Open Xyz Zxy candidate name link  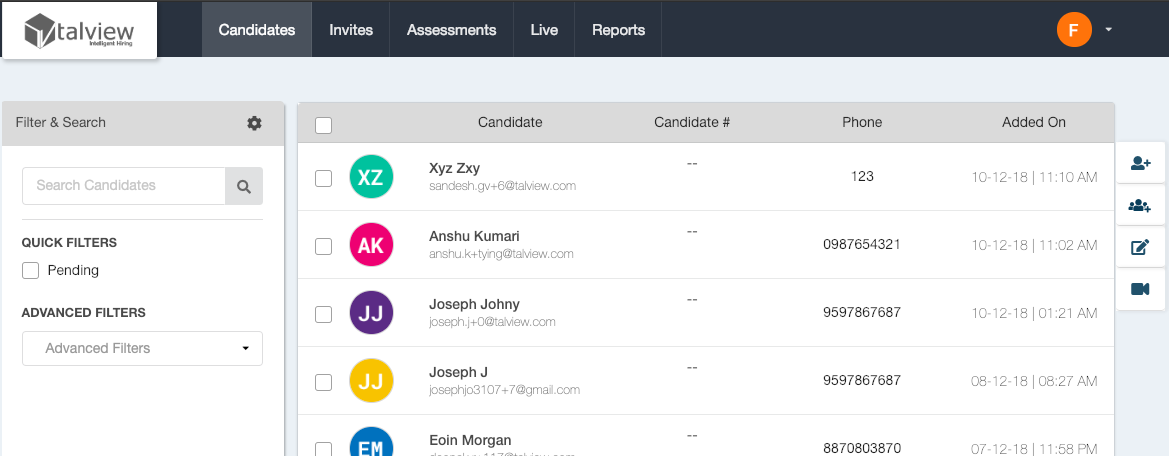click(x=455, y=168)
